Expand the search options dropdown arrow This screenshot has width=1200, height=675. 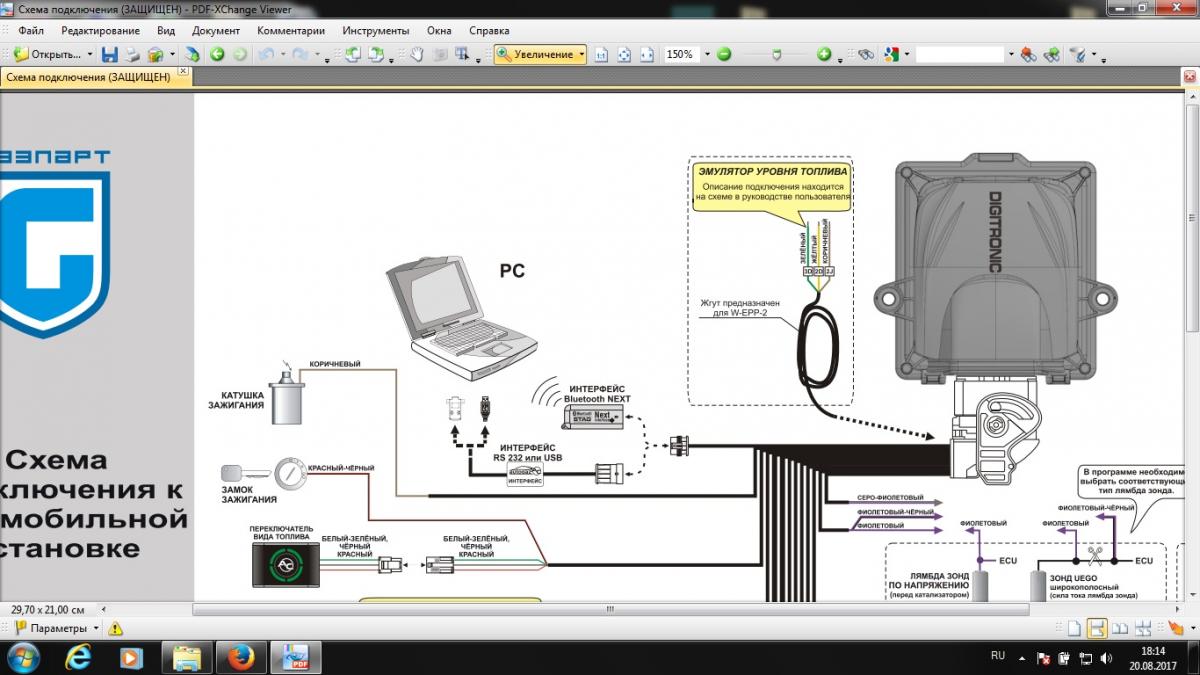click(1094, 54)
